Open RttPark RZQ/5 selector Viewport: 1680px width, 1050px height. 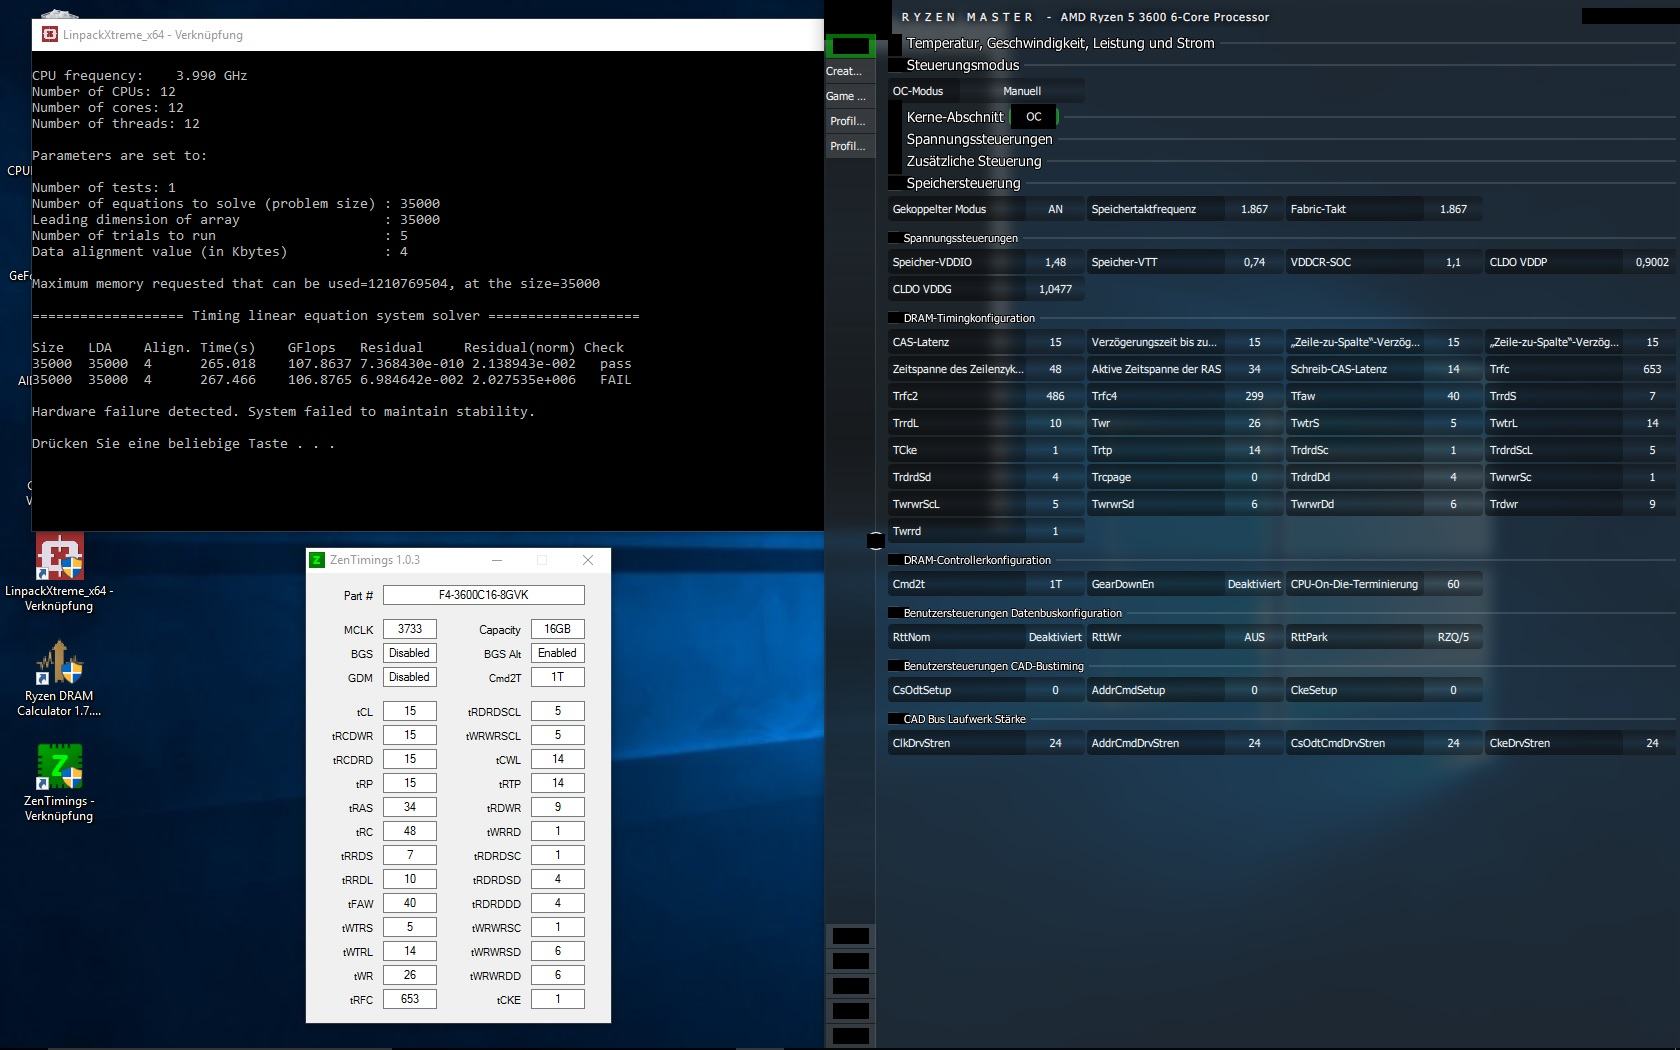(x=1453, y=637)
